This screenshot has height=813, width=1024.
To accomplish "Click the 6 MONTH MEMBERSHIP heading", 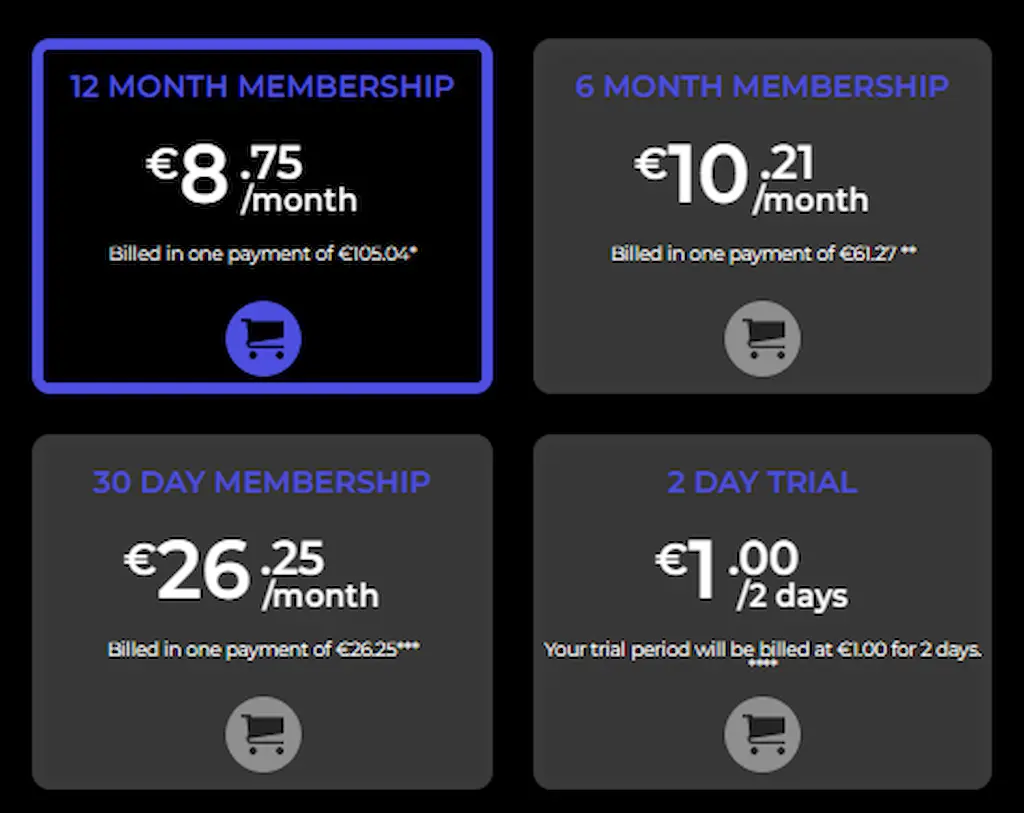I will [x=762, y=87].
